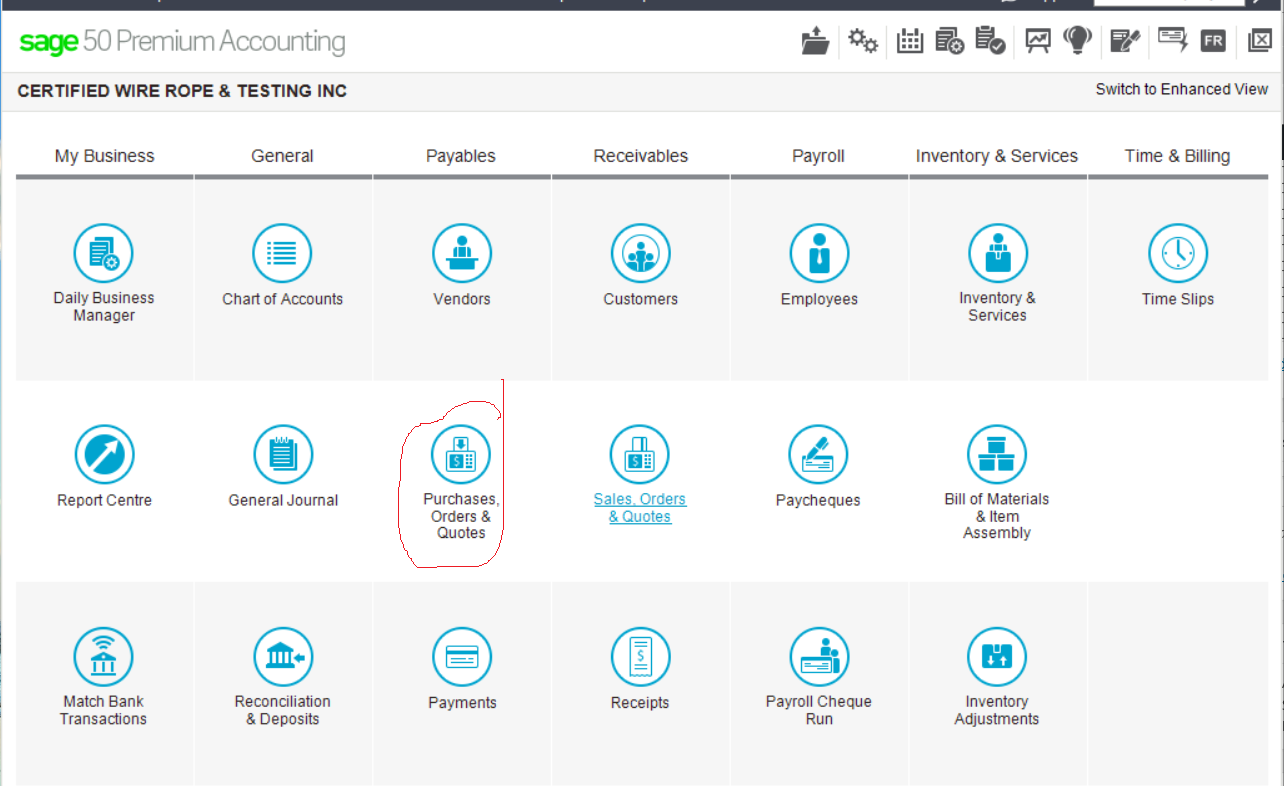Select the Inventory & Services column heading
The image size is (1286, 811).
[997, 156]
